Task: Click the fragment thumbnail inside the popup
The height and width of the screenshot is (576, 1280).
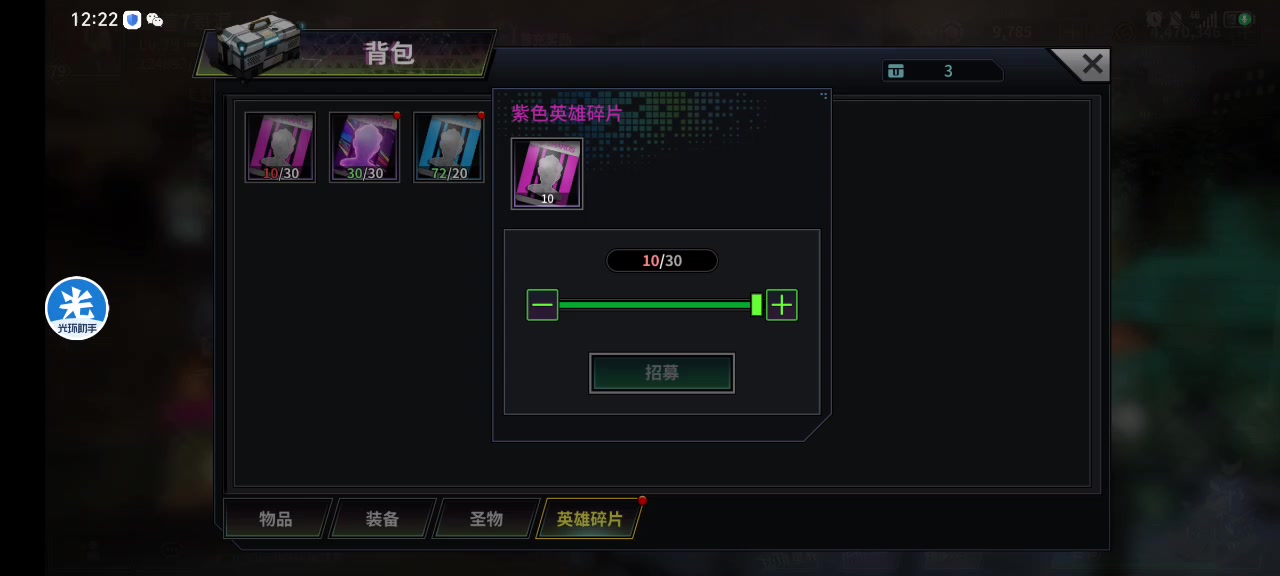Action: [547, 173]
